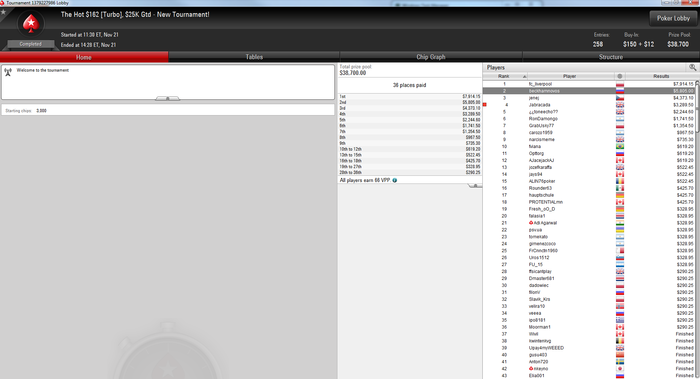Screen dimensions: 700x379
Task: Click China flag in rank 40 row
Action: [x=620, y=355]
